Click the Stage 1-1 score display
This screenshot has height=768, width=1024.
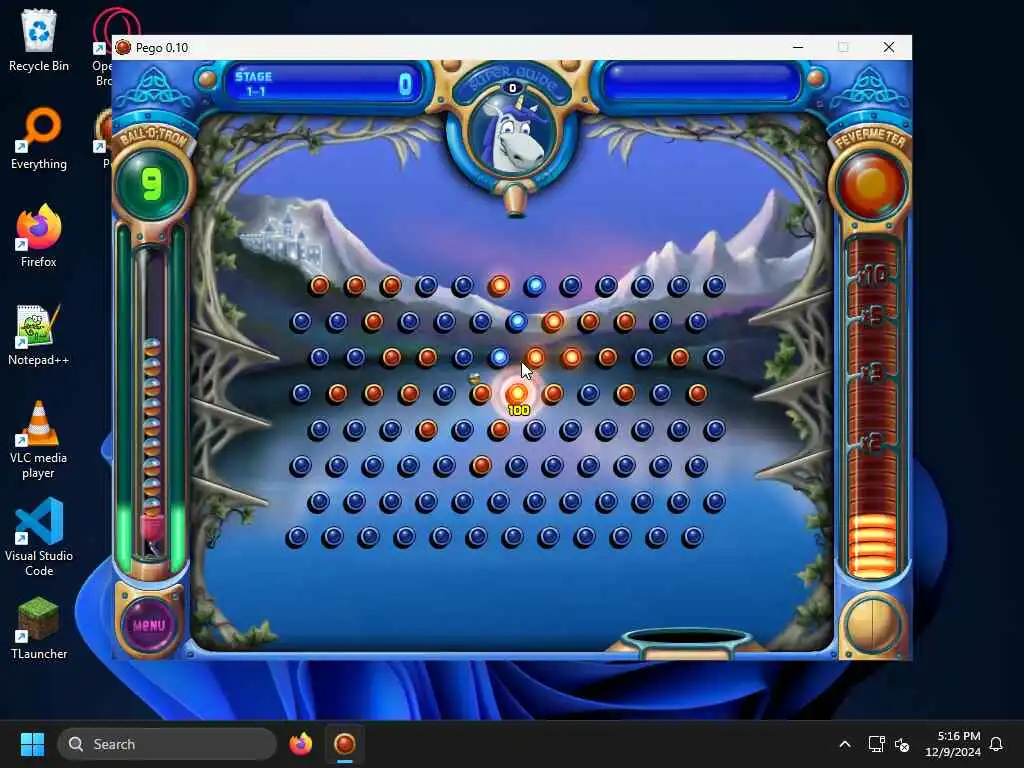pyautogui.click(x=323, y=84)
